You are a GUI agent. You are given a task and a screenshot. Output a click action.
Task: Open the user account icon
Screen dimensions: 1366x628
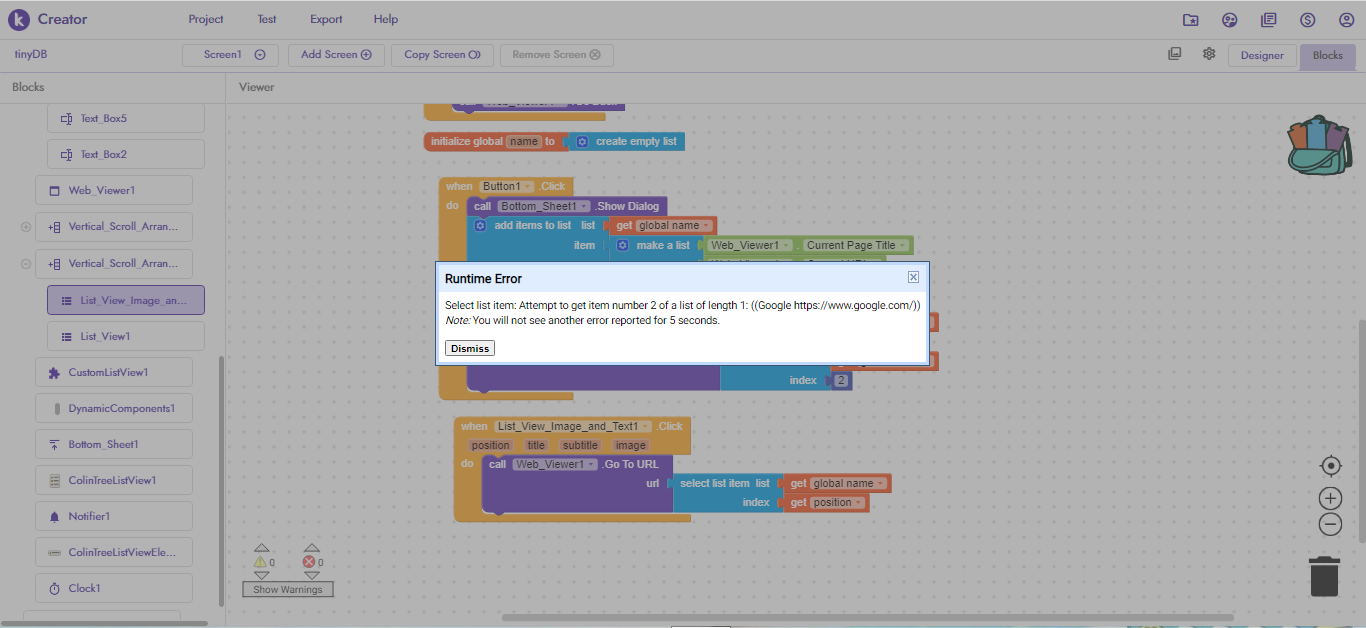(x=1347, y=20)
